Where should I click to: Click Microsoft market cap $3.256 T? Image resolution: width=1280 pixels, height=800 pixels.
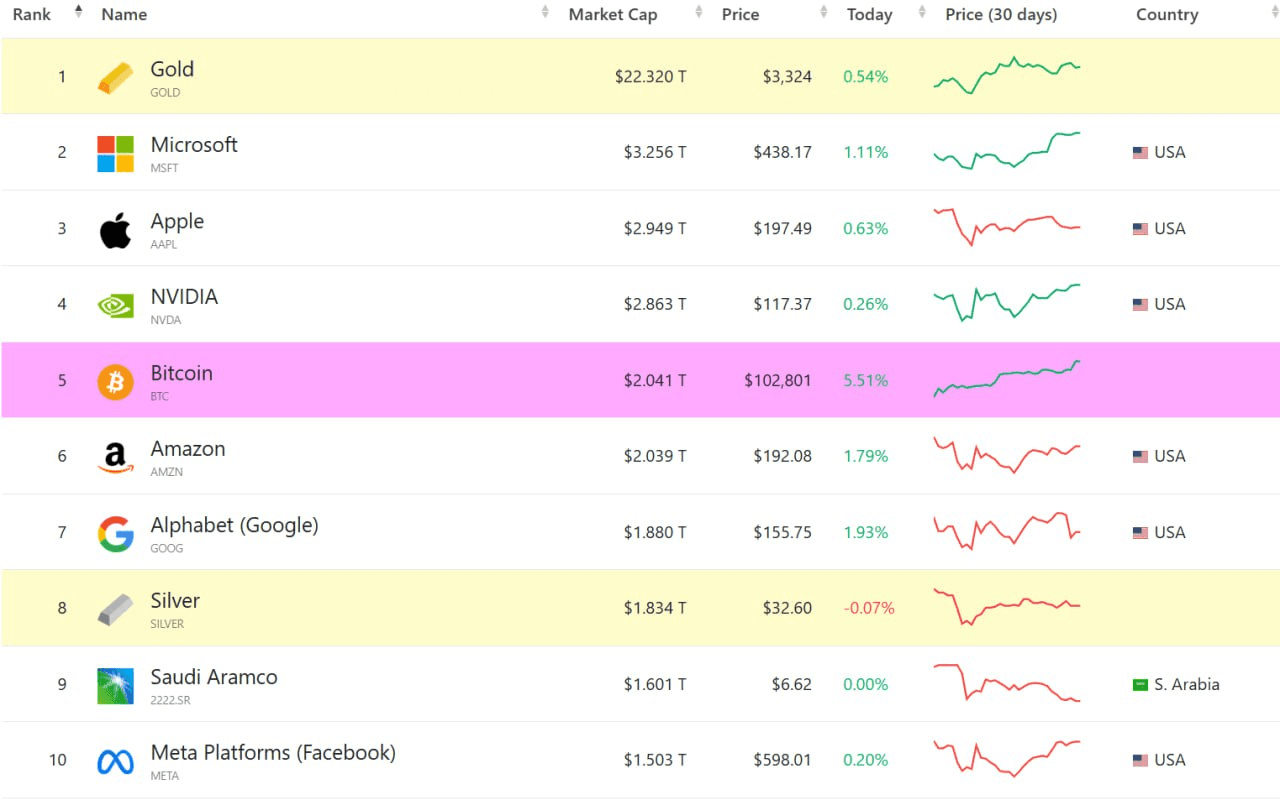click(x=655, y=153)
